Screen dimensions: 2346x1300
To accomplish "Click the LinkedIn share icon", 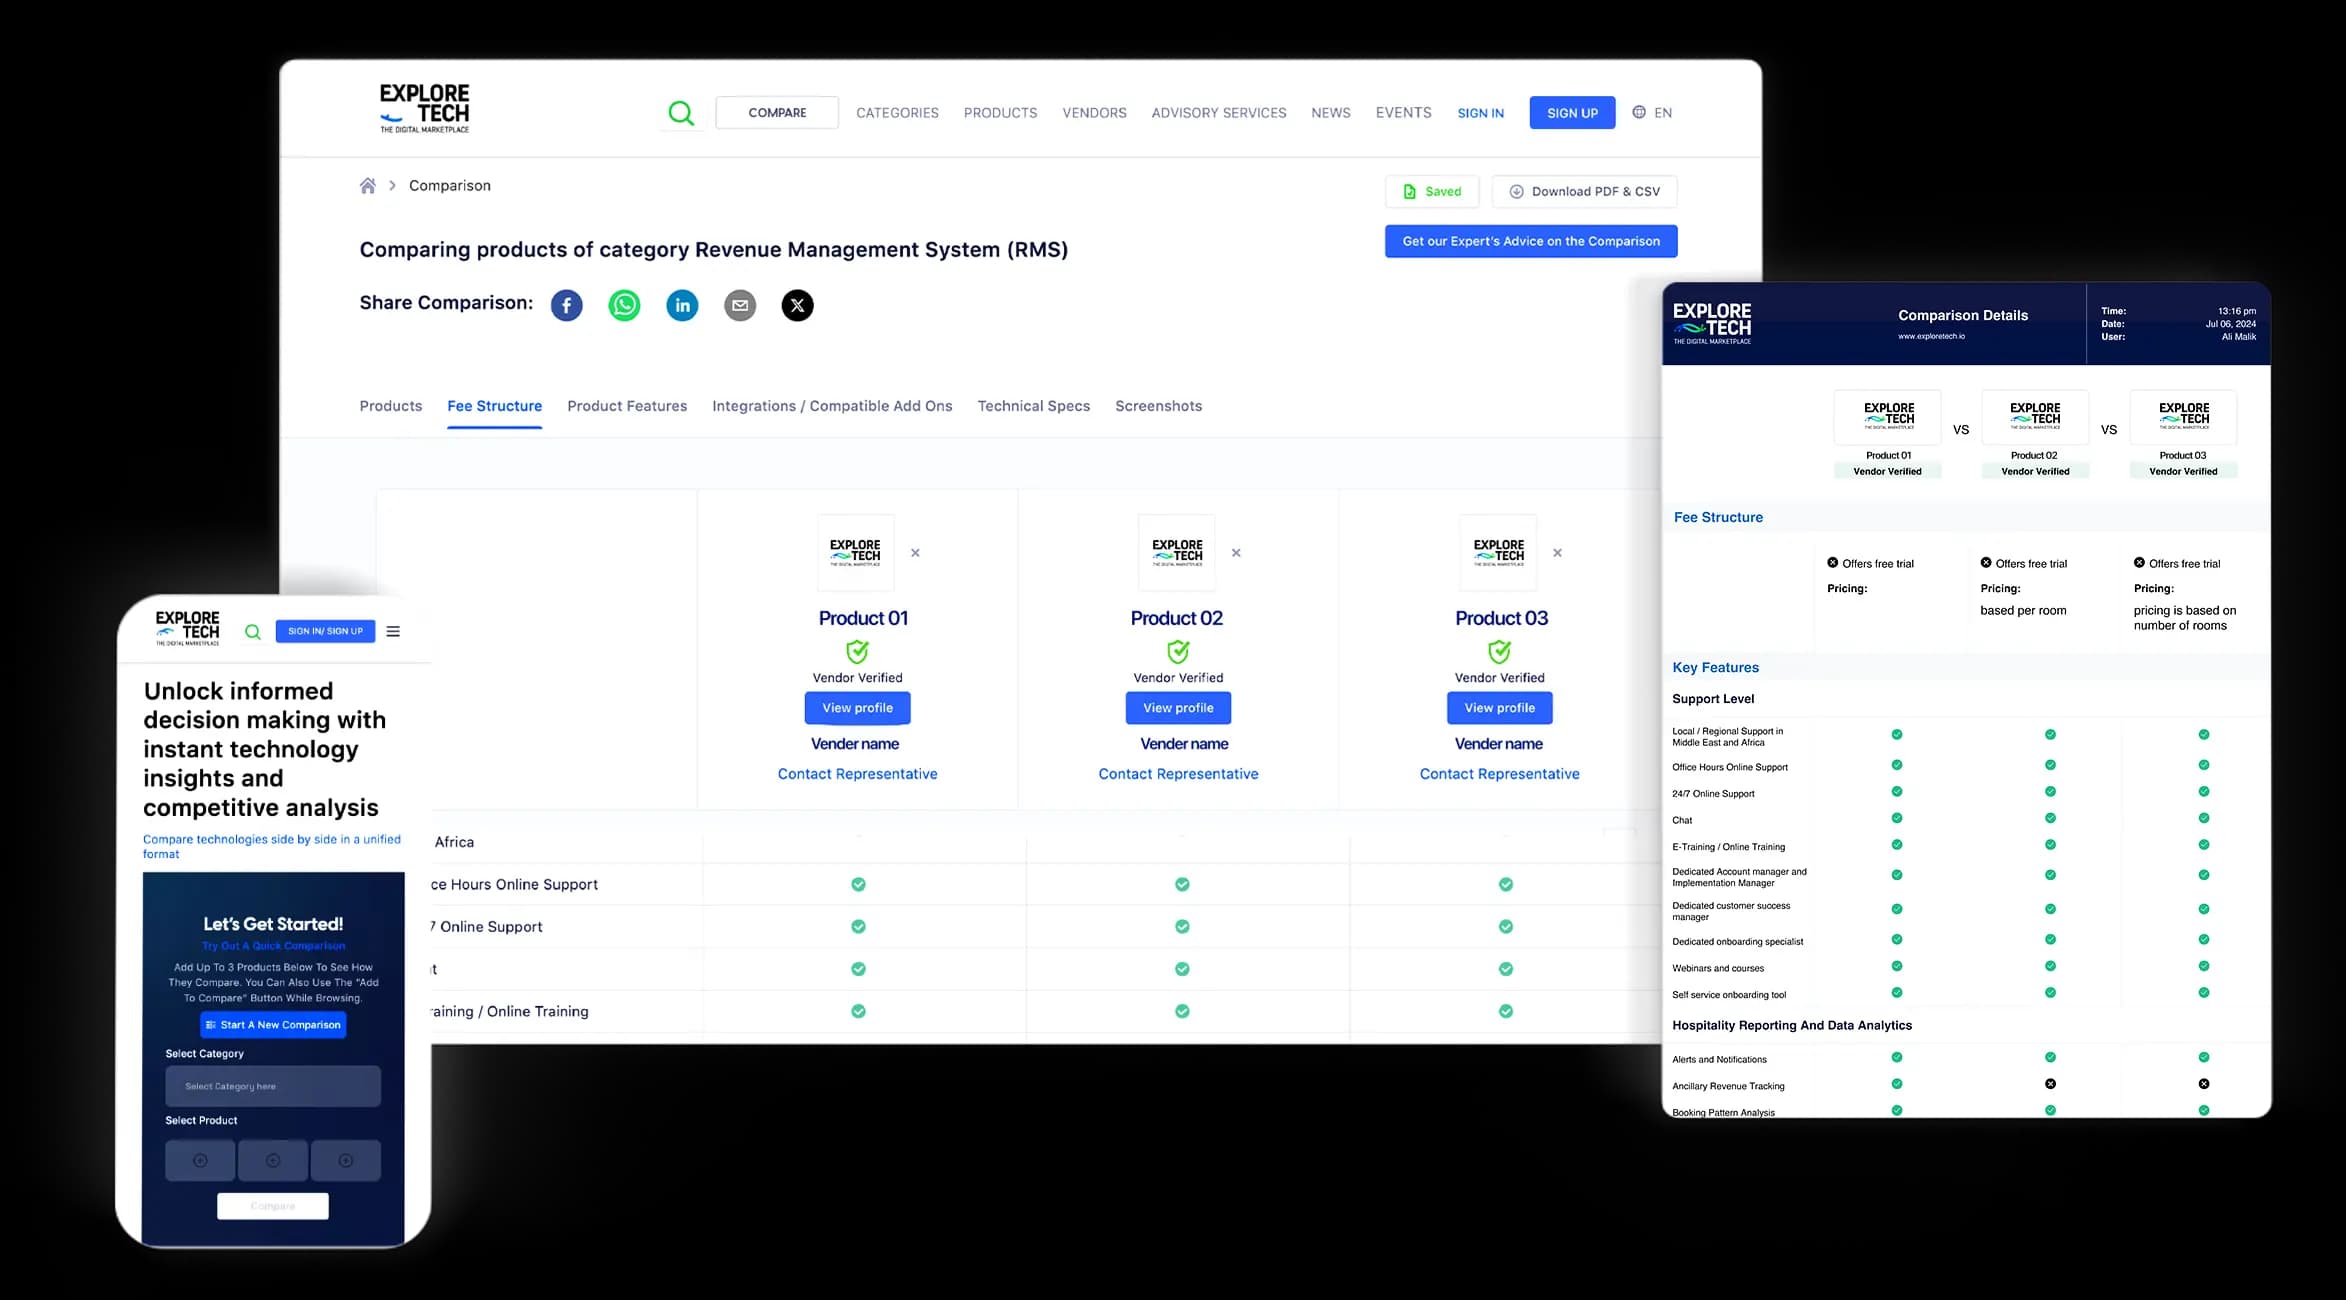I will pyautogui.click(x=682, y=304).
